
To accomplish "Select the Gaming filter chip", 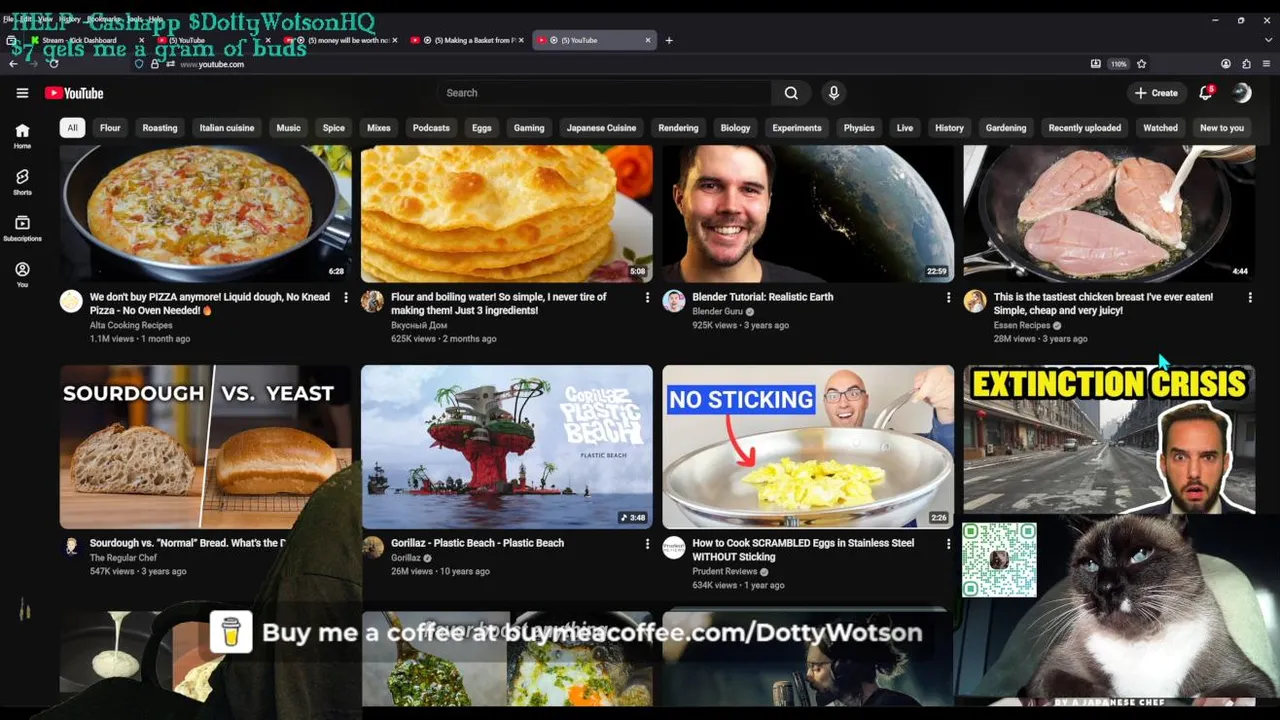I will click(529, 128).
